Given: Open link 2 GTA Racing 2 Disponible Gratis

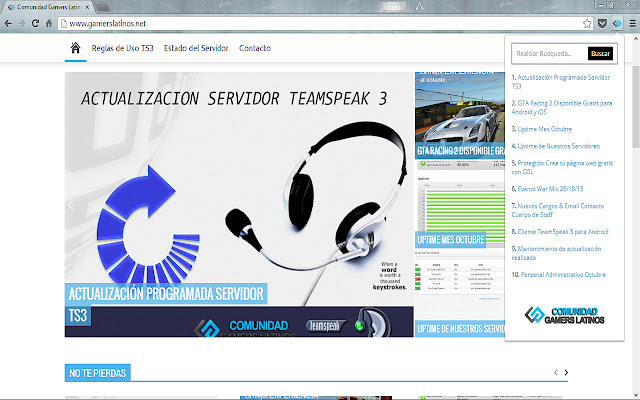Looking at the screenshot, I should pos(562,107).
